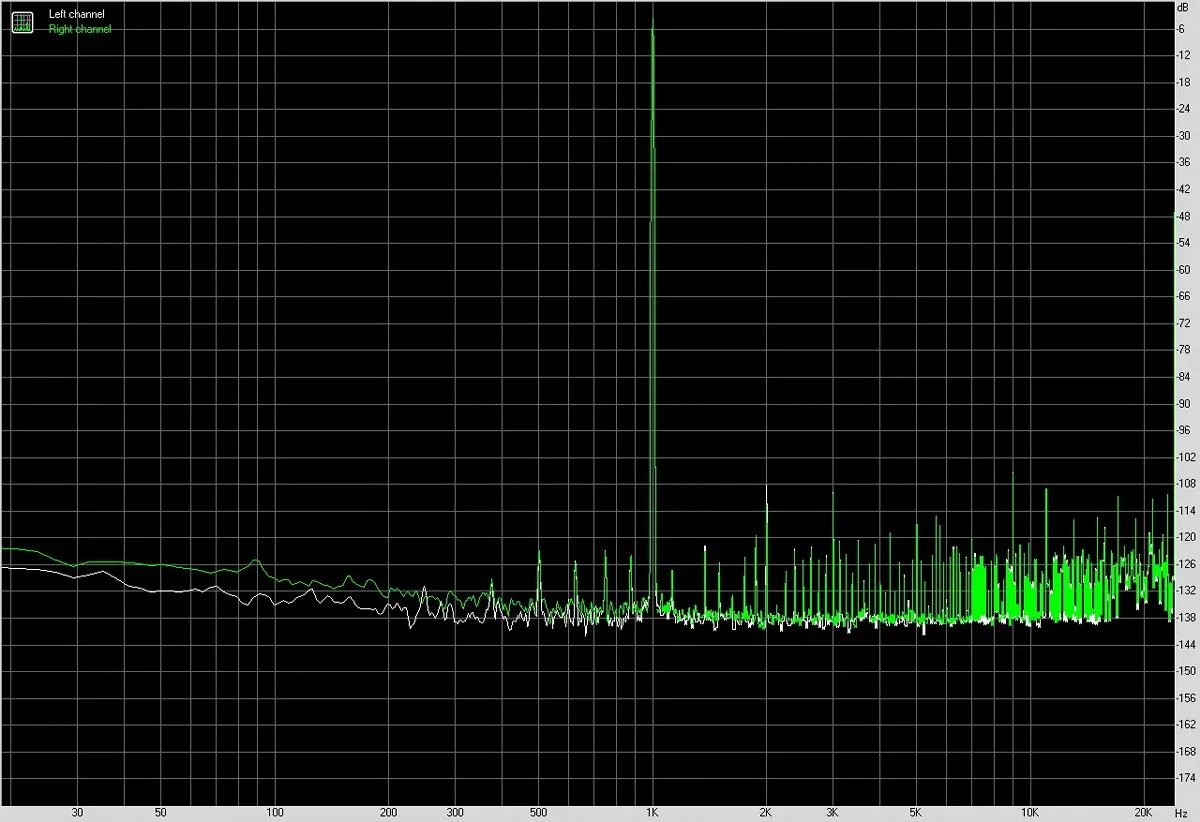The height and width of the screenshot is (822, 1200).
Task: Click the 500 Hz frequency label
Action: (x=538, y=814)
